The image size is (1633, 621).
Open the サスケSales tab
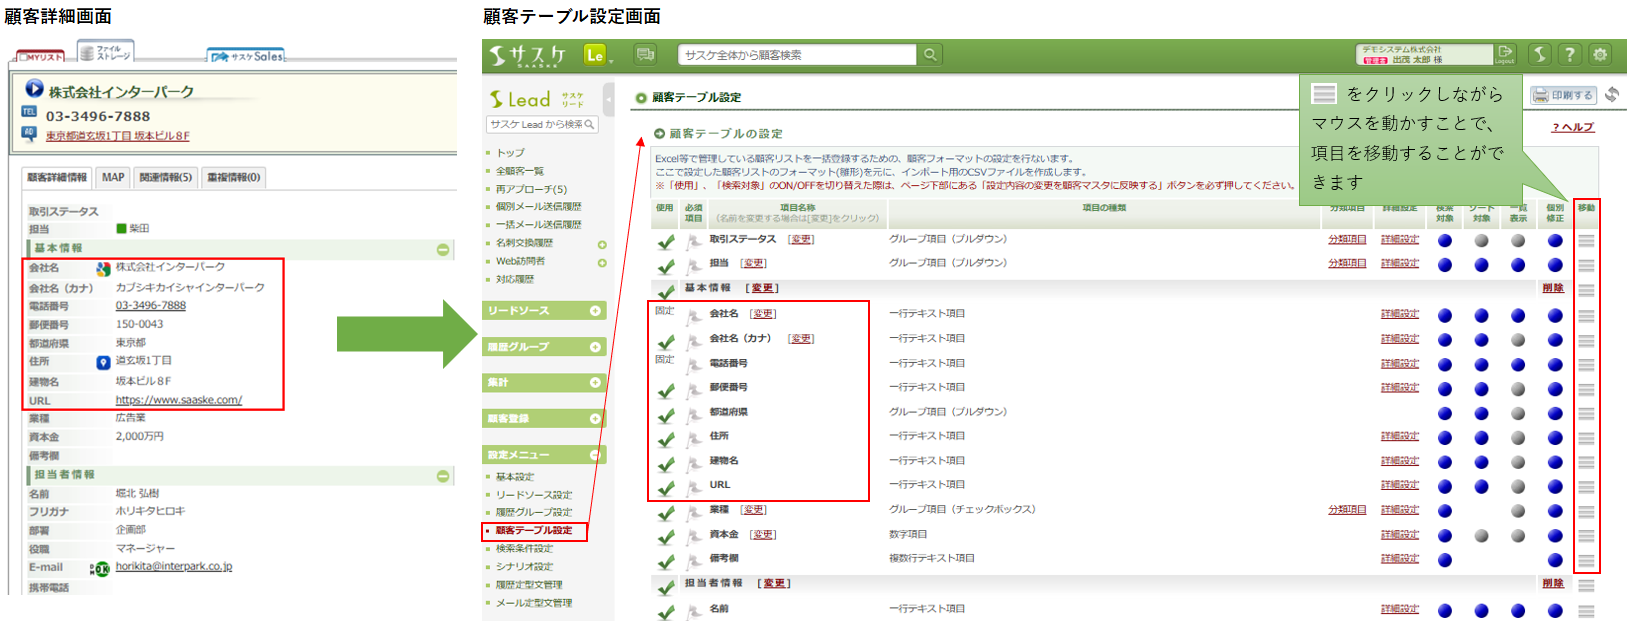(246, 56)
